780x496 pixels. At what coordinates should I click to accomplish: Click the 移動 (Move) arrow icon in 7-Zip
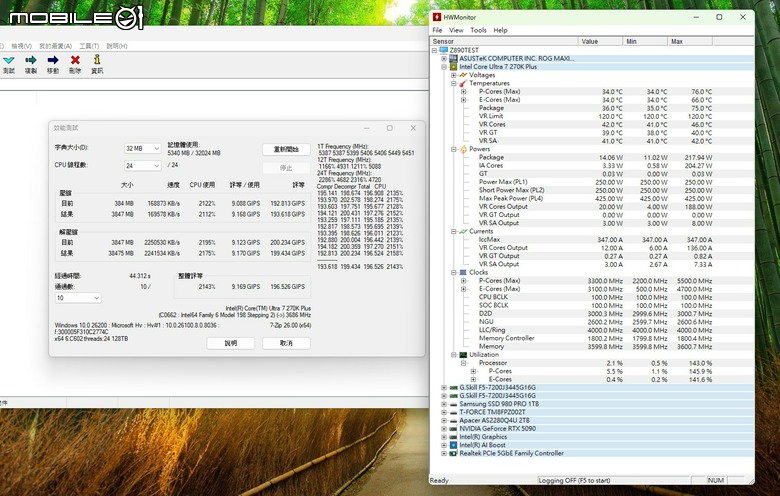click(x=53, y=60)
